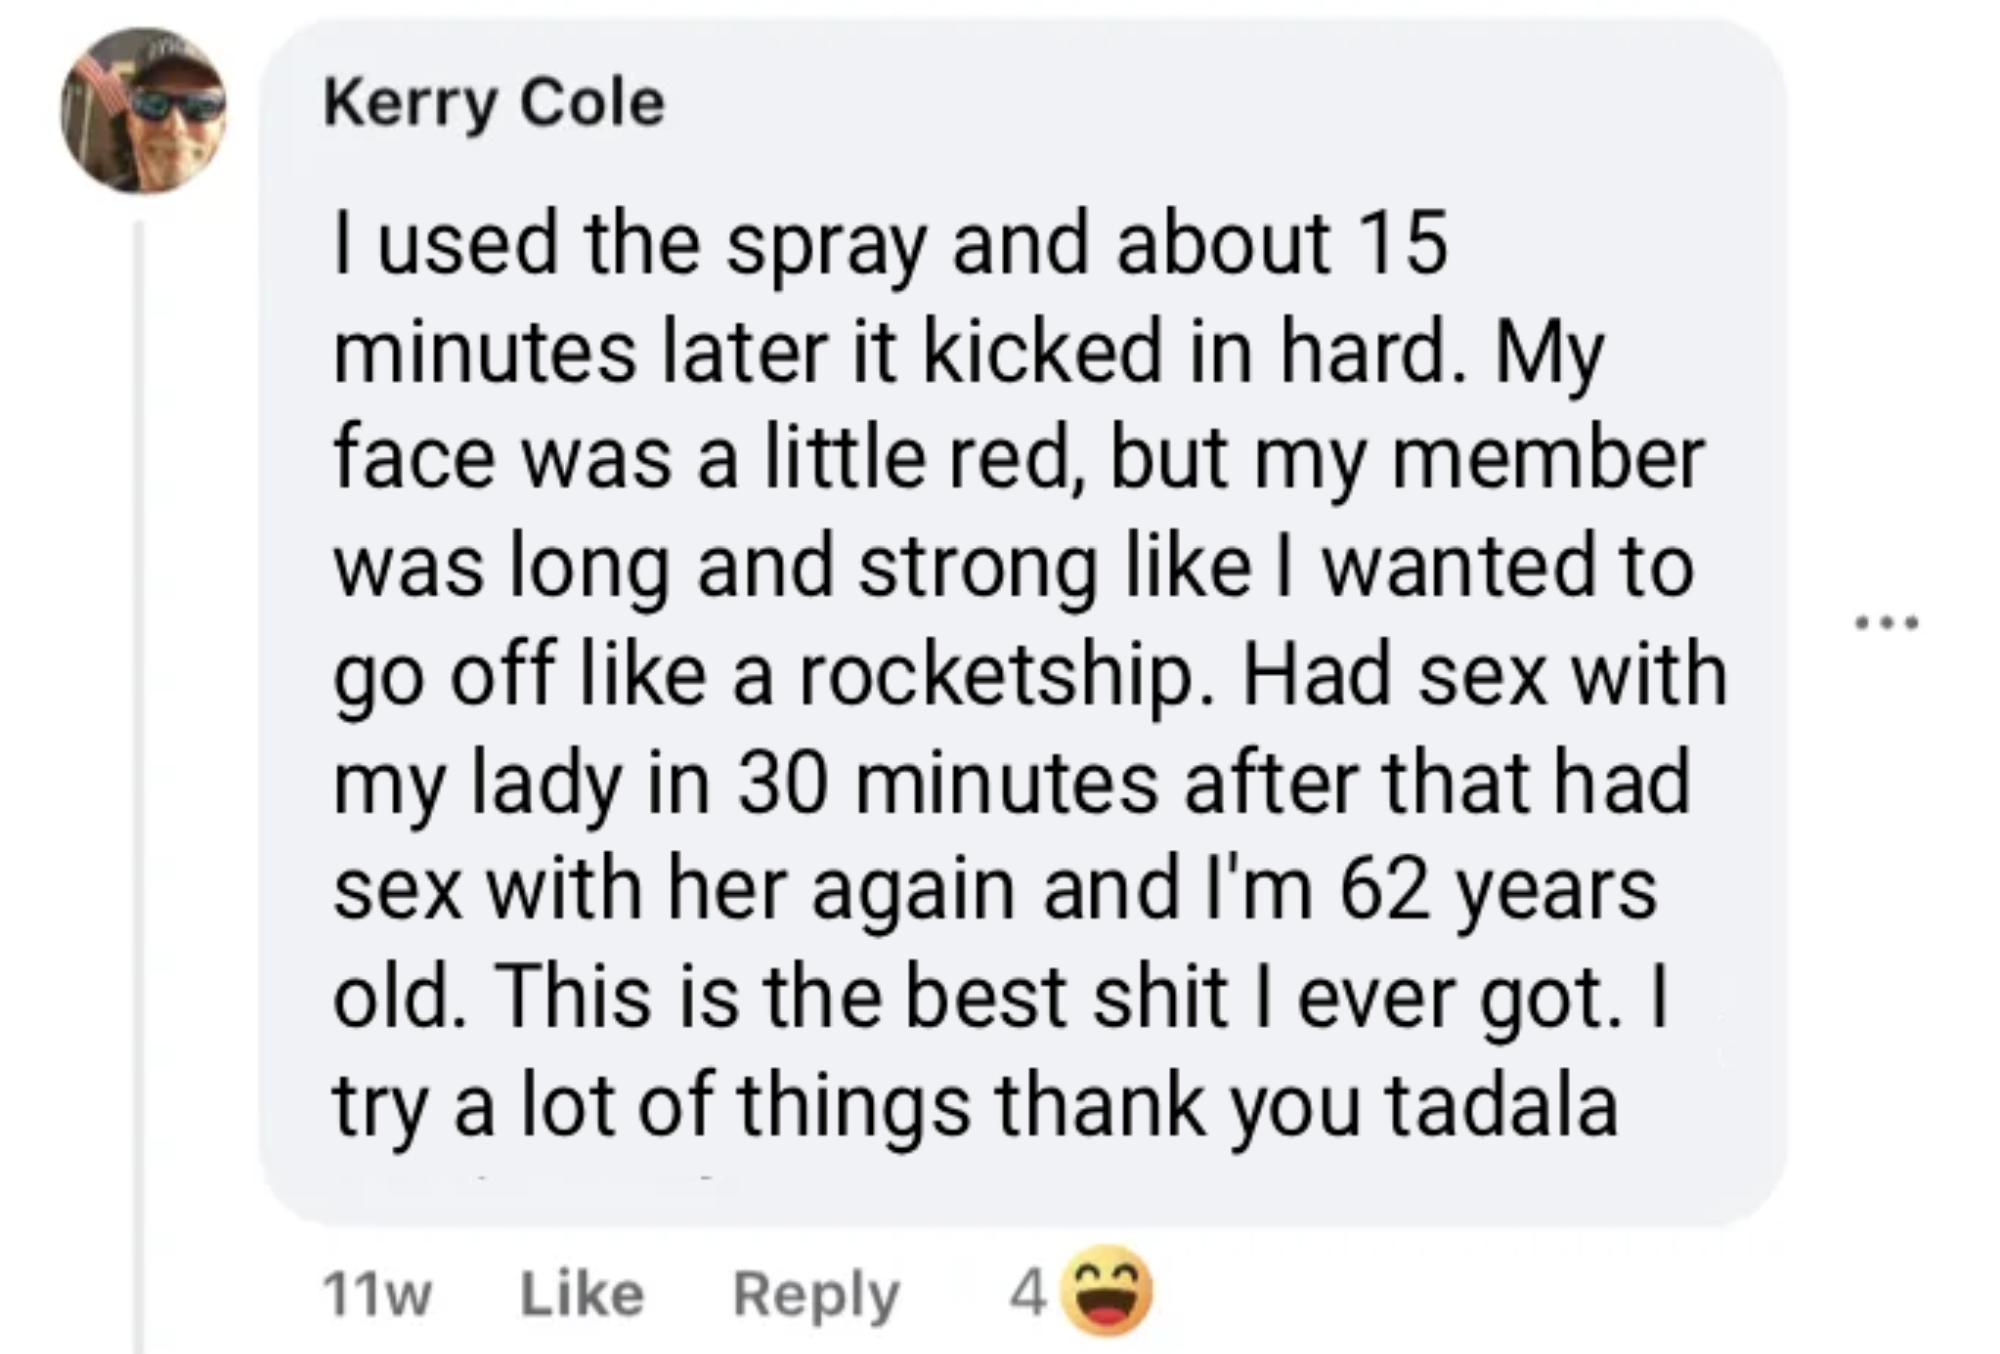Click the word "spray" in the comment
Image resolution: width=2000 pixels, height=1354 pixels.
824,247
